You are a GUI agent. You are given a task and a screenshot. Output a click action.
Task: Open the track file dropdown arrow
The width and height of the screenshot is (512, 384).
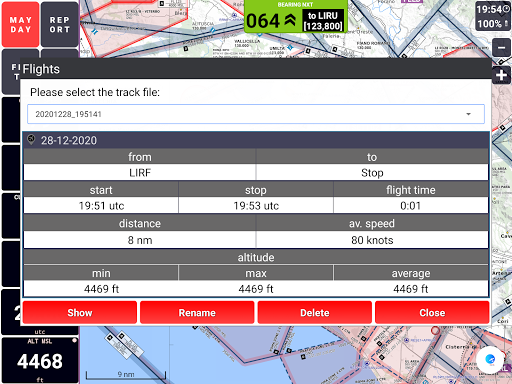click(468, 114)
